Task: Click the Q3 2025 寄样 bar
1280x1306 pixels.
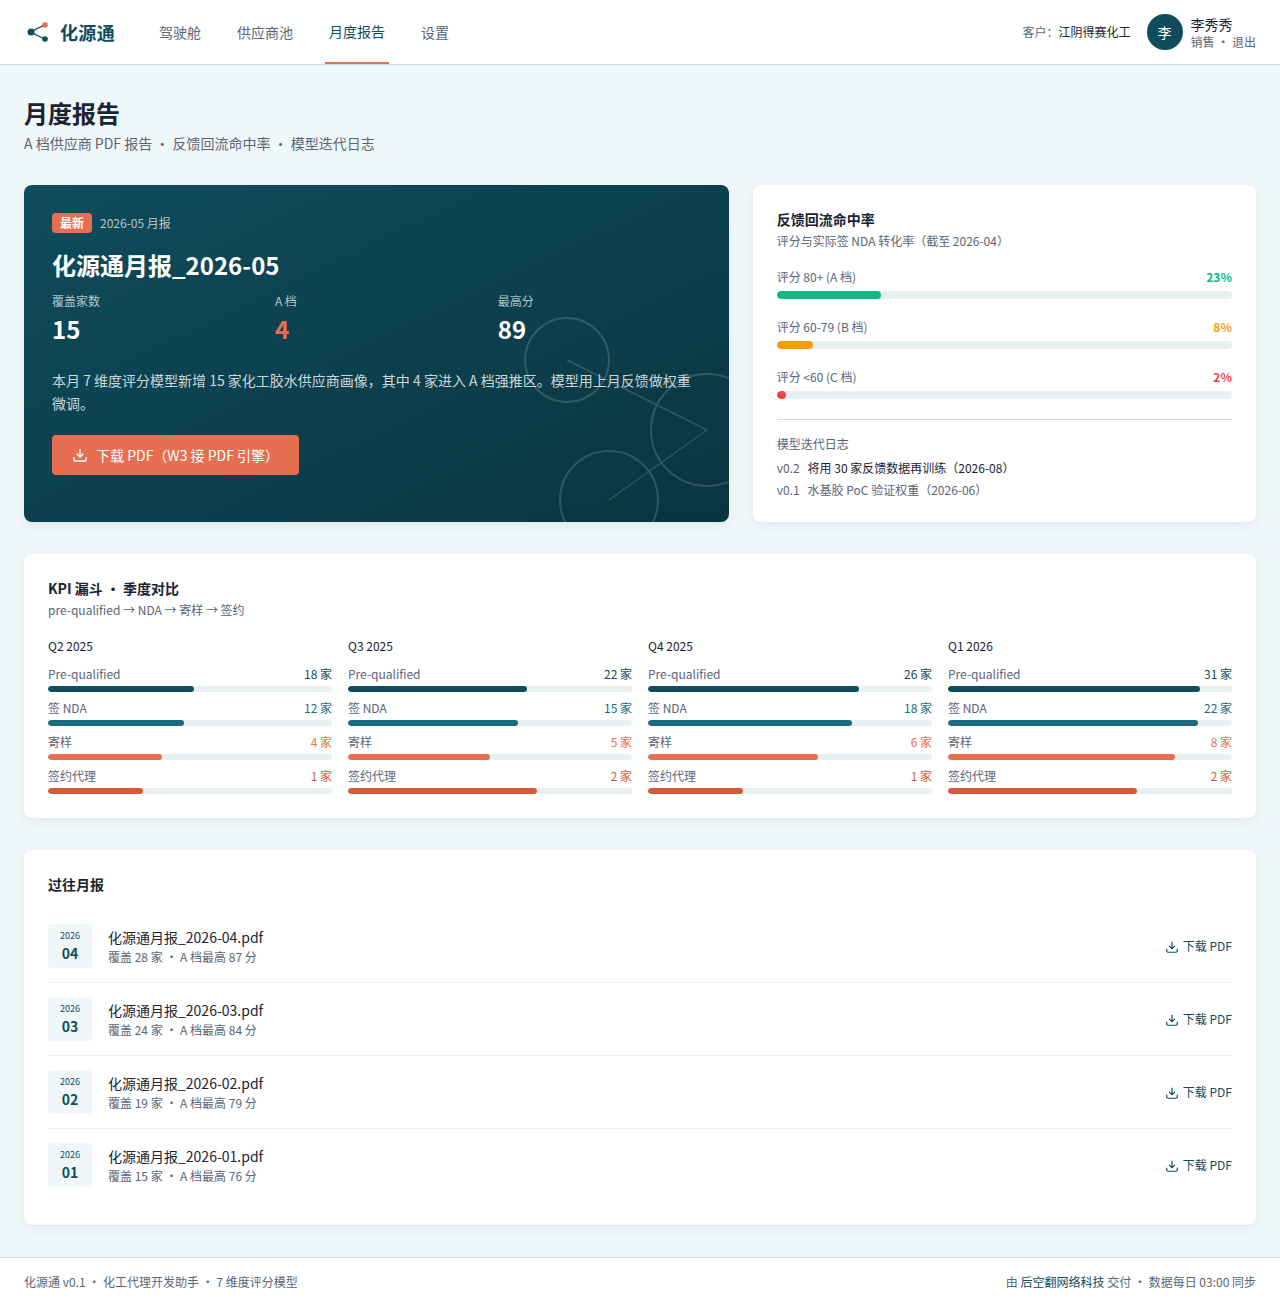Action: point(490,757)
